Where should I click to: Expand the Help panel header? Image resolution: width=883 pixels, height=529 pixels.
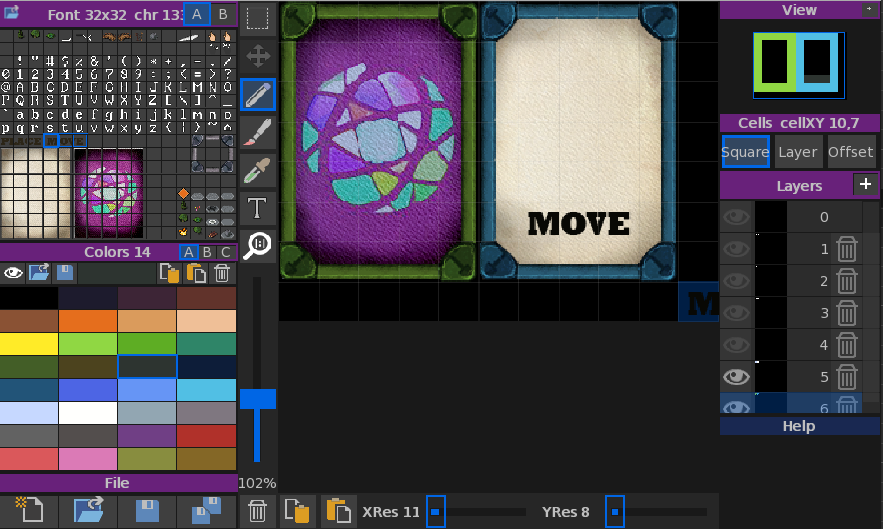click(x=799, y=426)
